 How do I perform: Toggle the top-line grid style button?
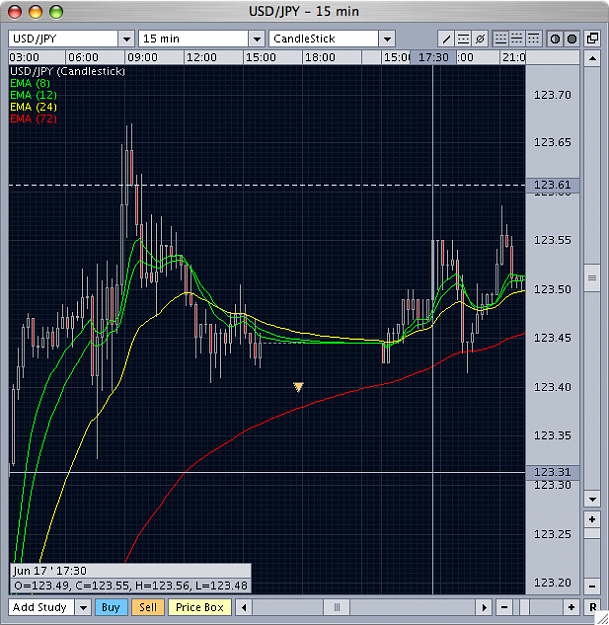[x=534, y=39]
